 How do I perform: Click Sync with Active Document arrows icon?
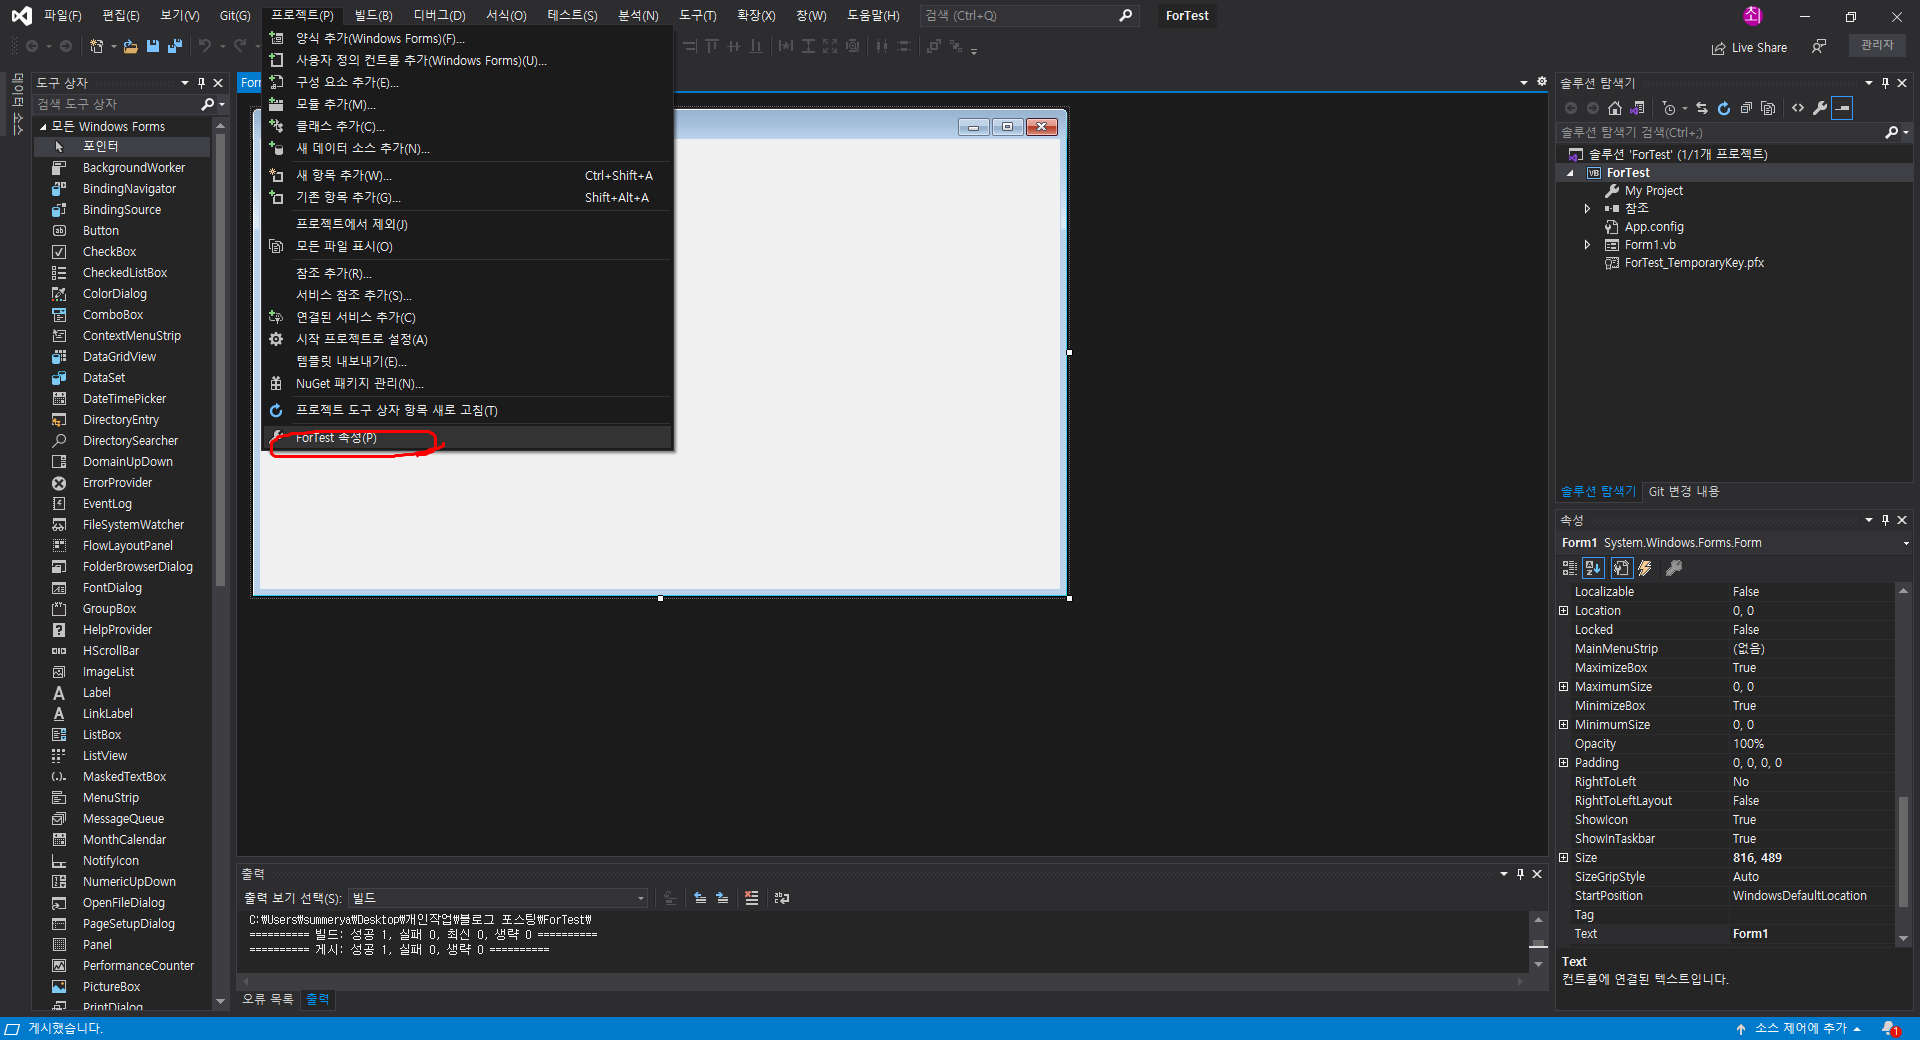coord(1702,108)
